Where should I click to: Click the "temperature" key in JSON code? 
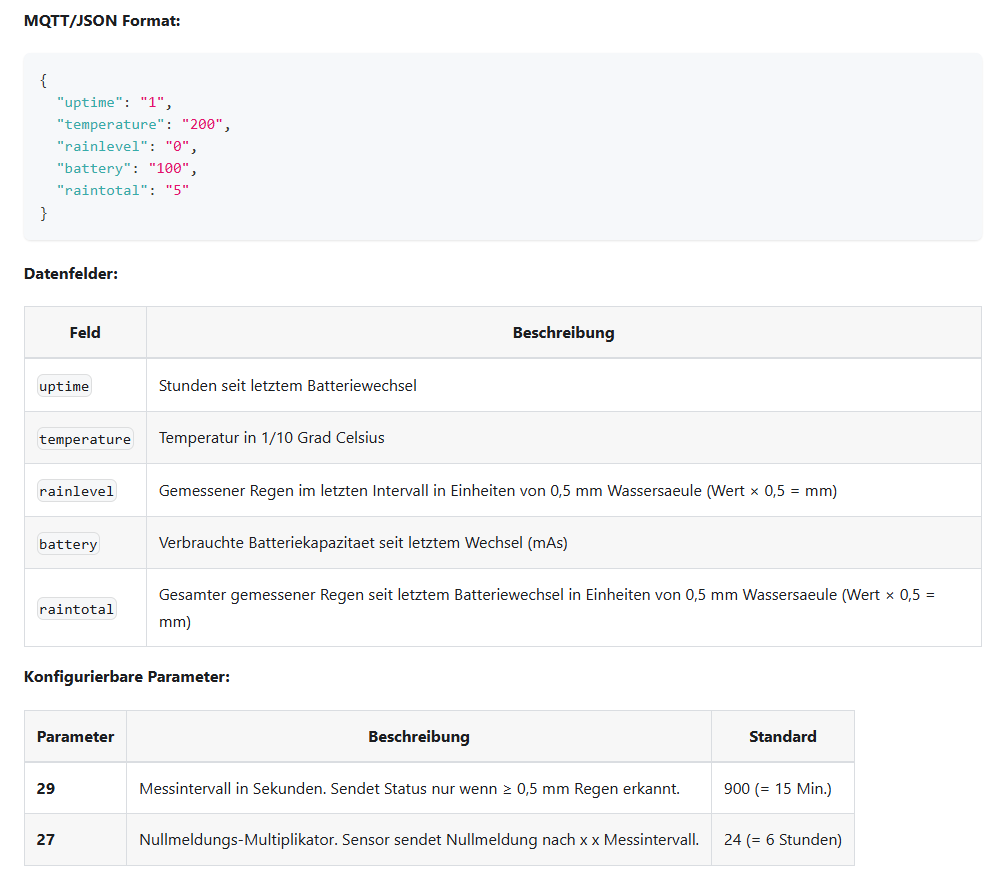point(111,125)
